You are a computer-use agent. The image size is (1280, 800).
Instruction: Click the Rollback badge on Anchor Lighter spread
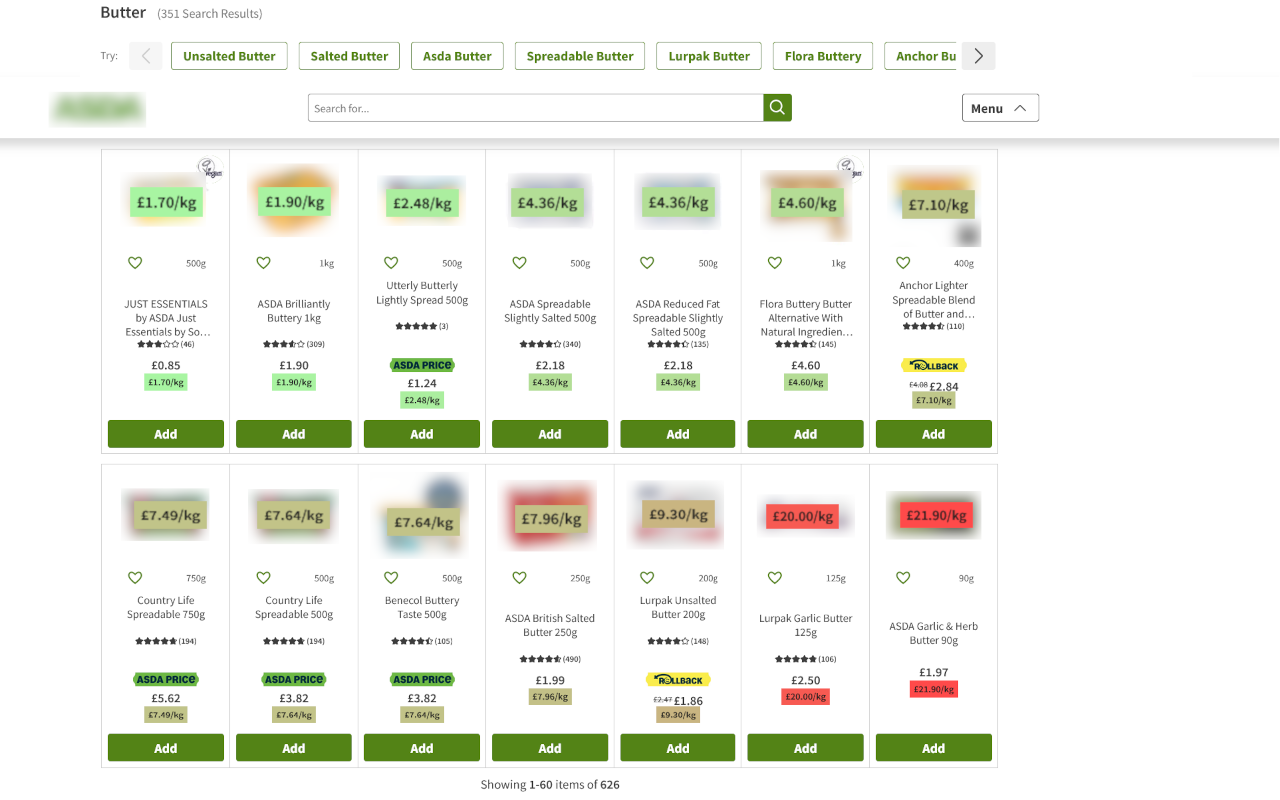pyautogui.click(x=933, y=365)
